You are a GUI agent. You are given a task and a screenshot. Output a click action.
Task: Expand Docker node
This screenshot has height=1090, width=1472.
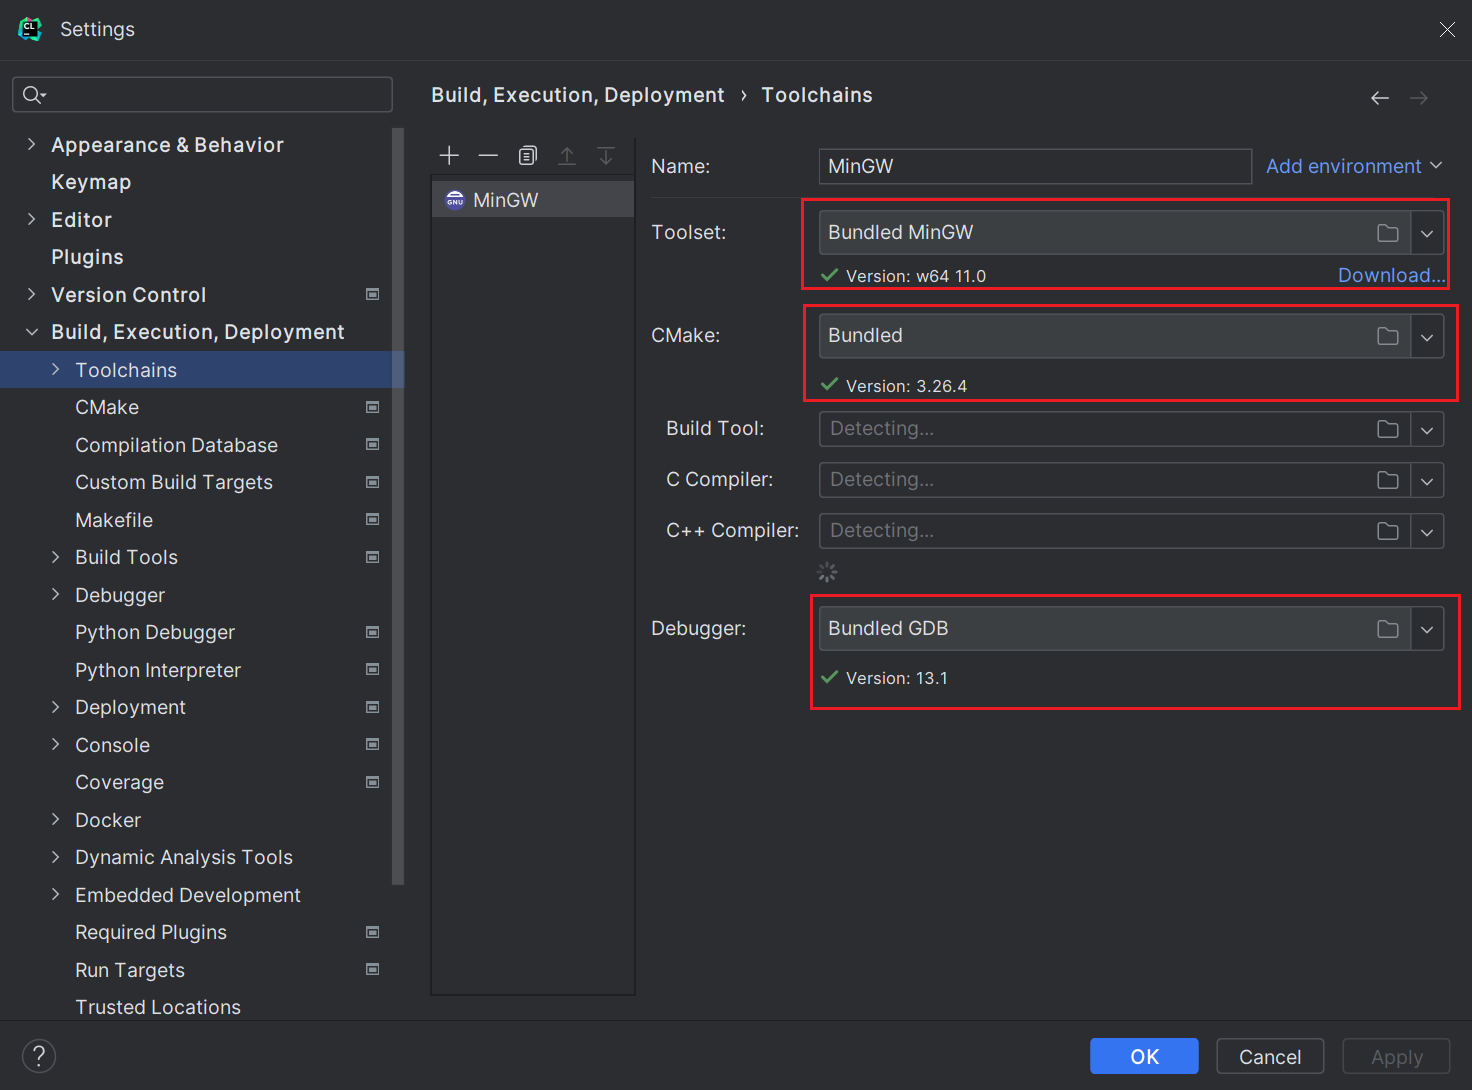coord(56,819)
